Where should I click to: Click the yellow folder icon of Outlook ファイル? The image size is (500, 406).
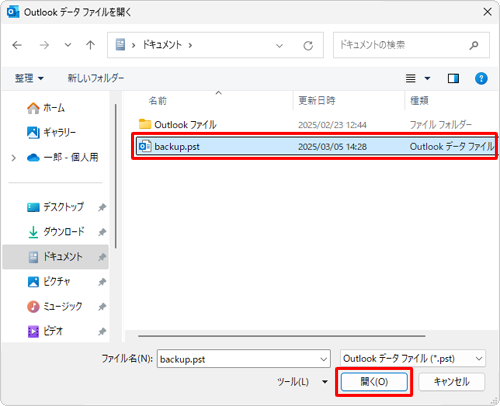[x=145, y=124]
